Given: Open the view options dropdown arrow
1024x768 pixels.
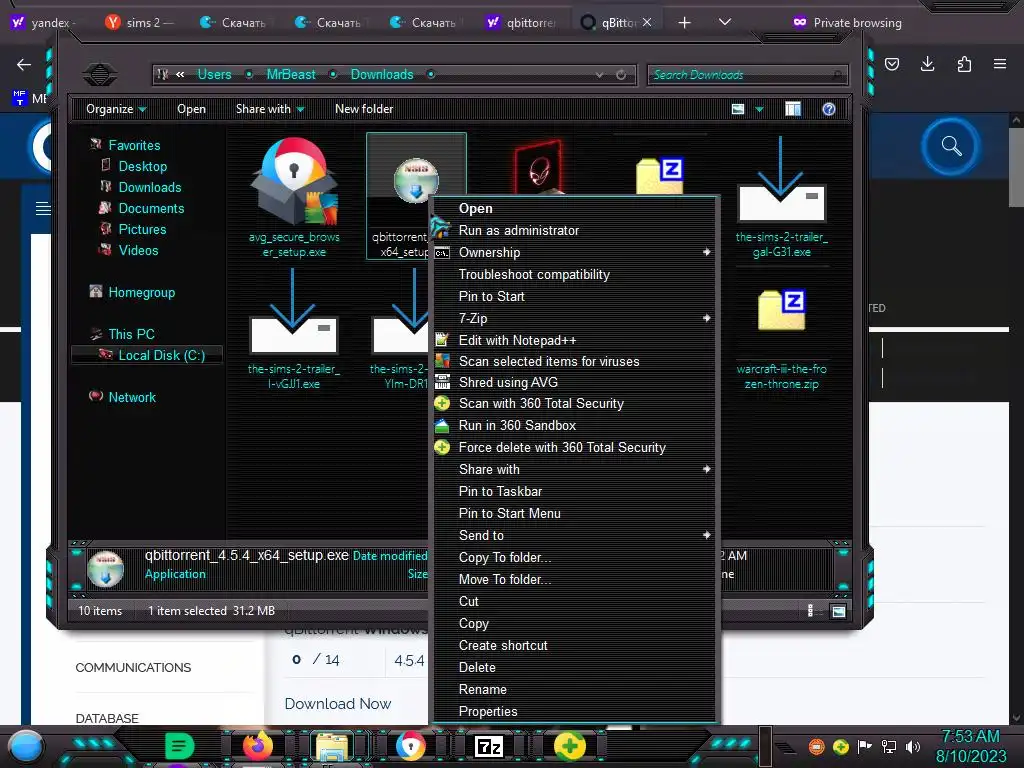Looking at the screenshot, I should point(759,109).
